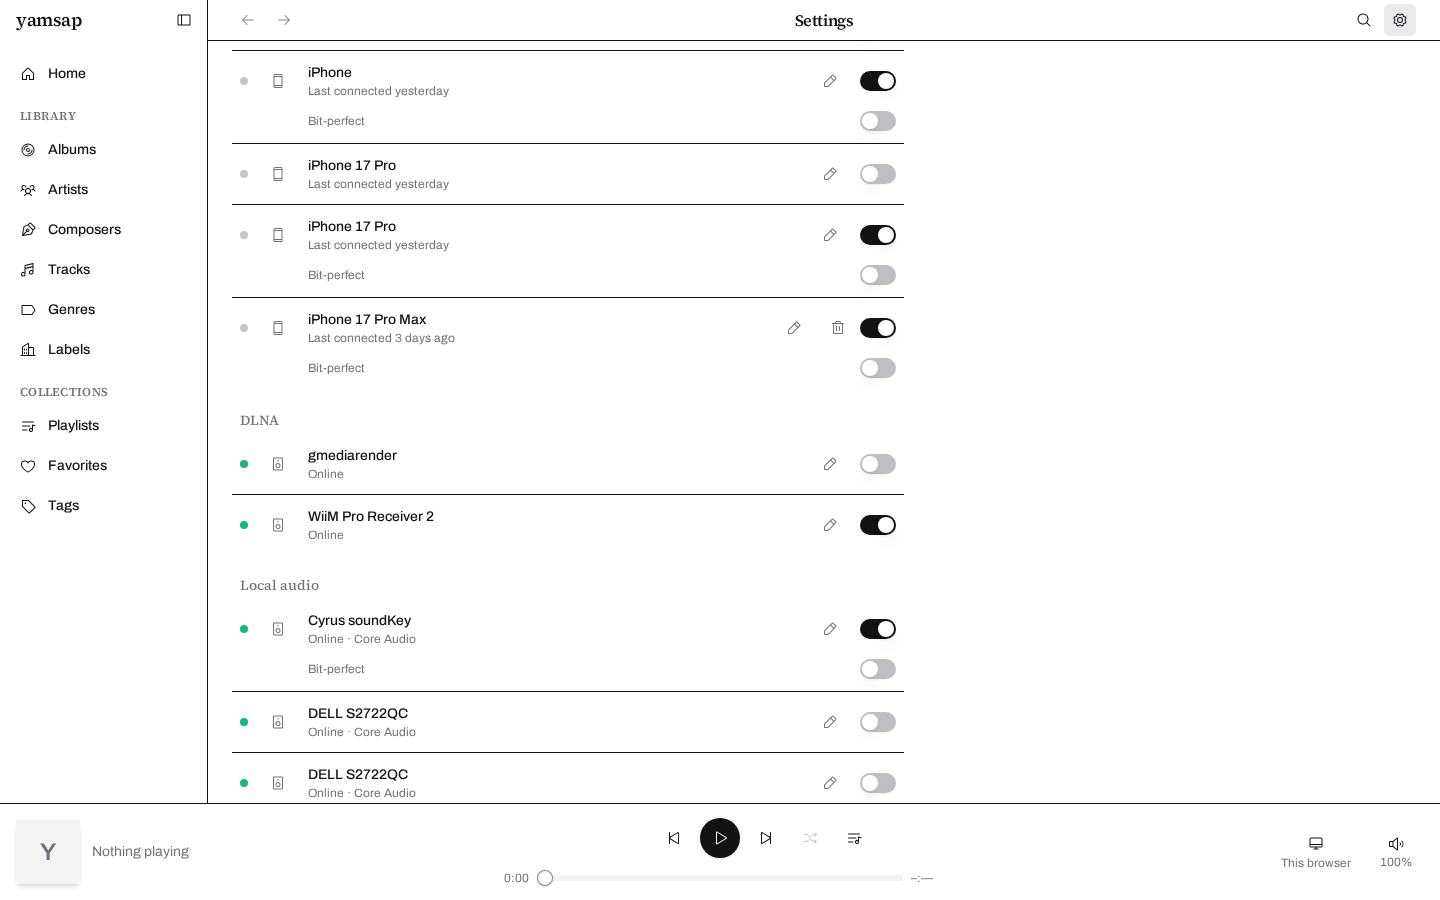The height and width of the screenshot is (900, 1440).
Task: Edit the gmediarender device name
Action: 830,464
